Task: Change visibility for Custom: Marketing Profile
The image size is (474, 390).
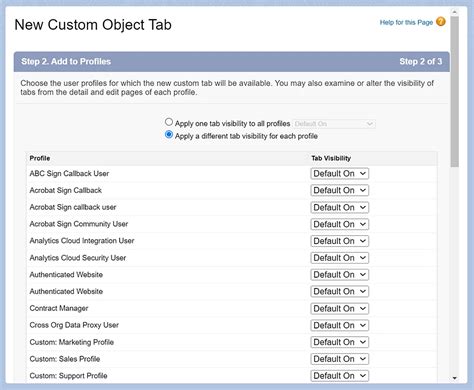Action: click(x=339, y=342)
